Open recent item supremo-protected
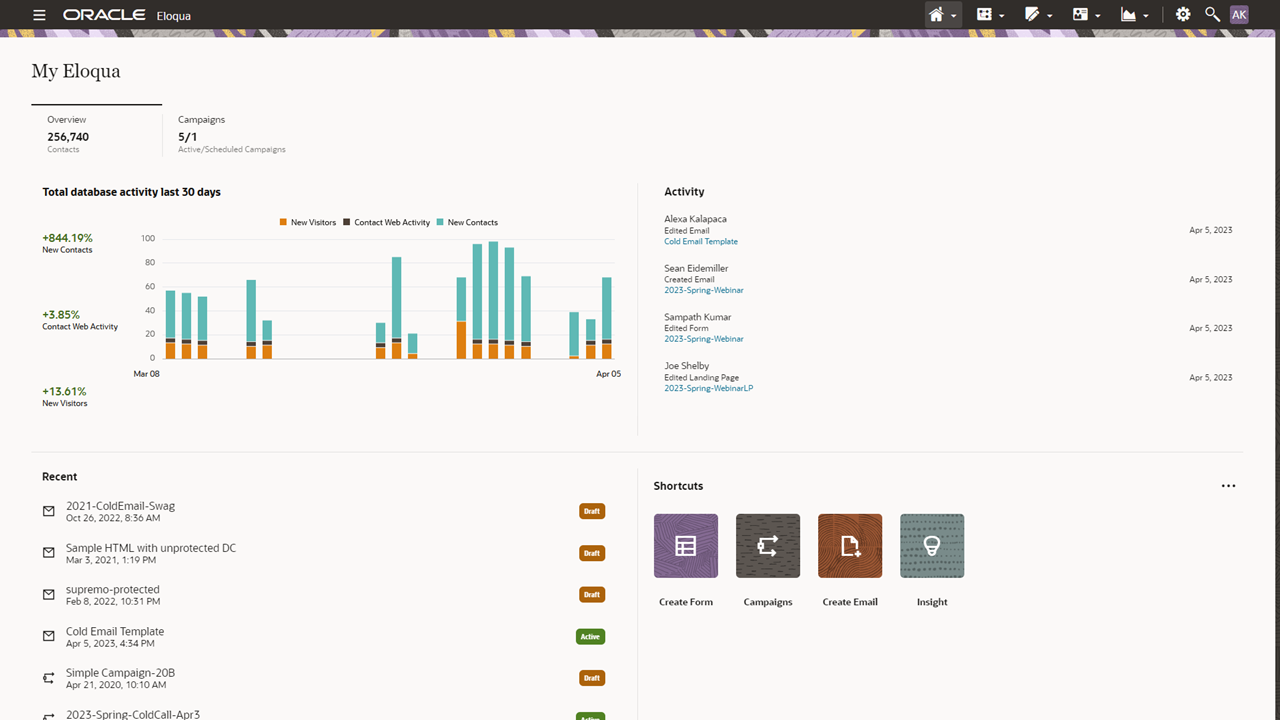 113,589
